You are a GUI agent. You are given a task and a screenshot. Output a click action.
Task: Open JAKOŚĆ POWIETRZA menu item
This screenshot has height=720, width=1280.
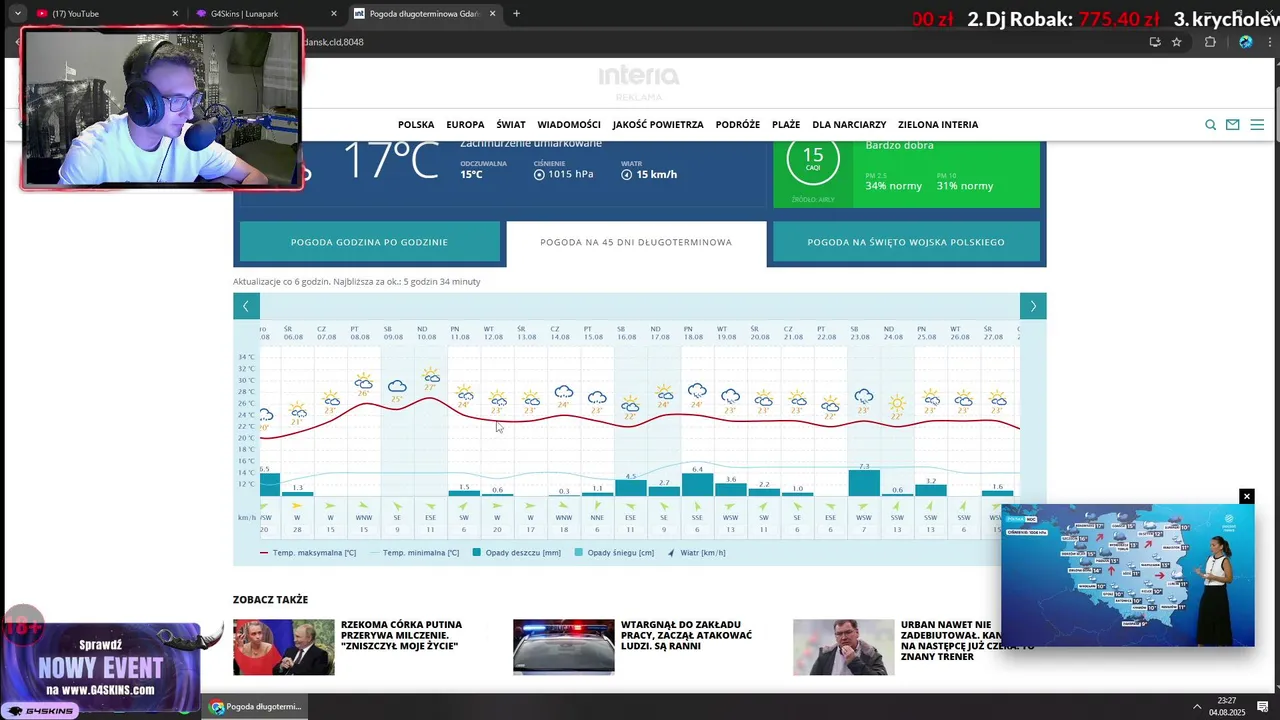tap(658, 125)
